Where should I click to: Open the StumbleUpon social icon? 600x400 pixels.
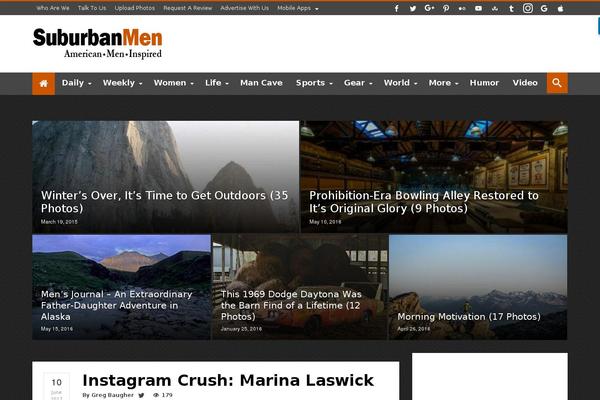pyautogui.click(x=495, y=8)
